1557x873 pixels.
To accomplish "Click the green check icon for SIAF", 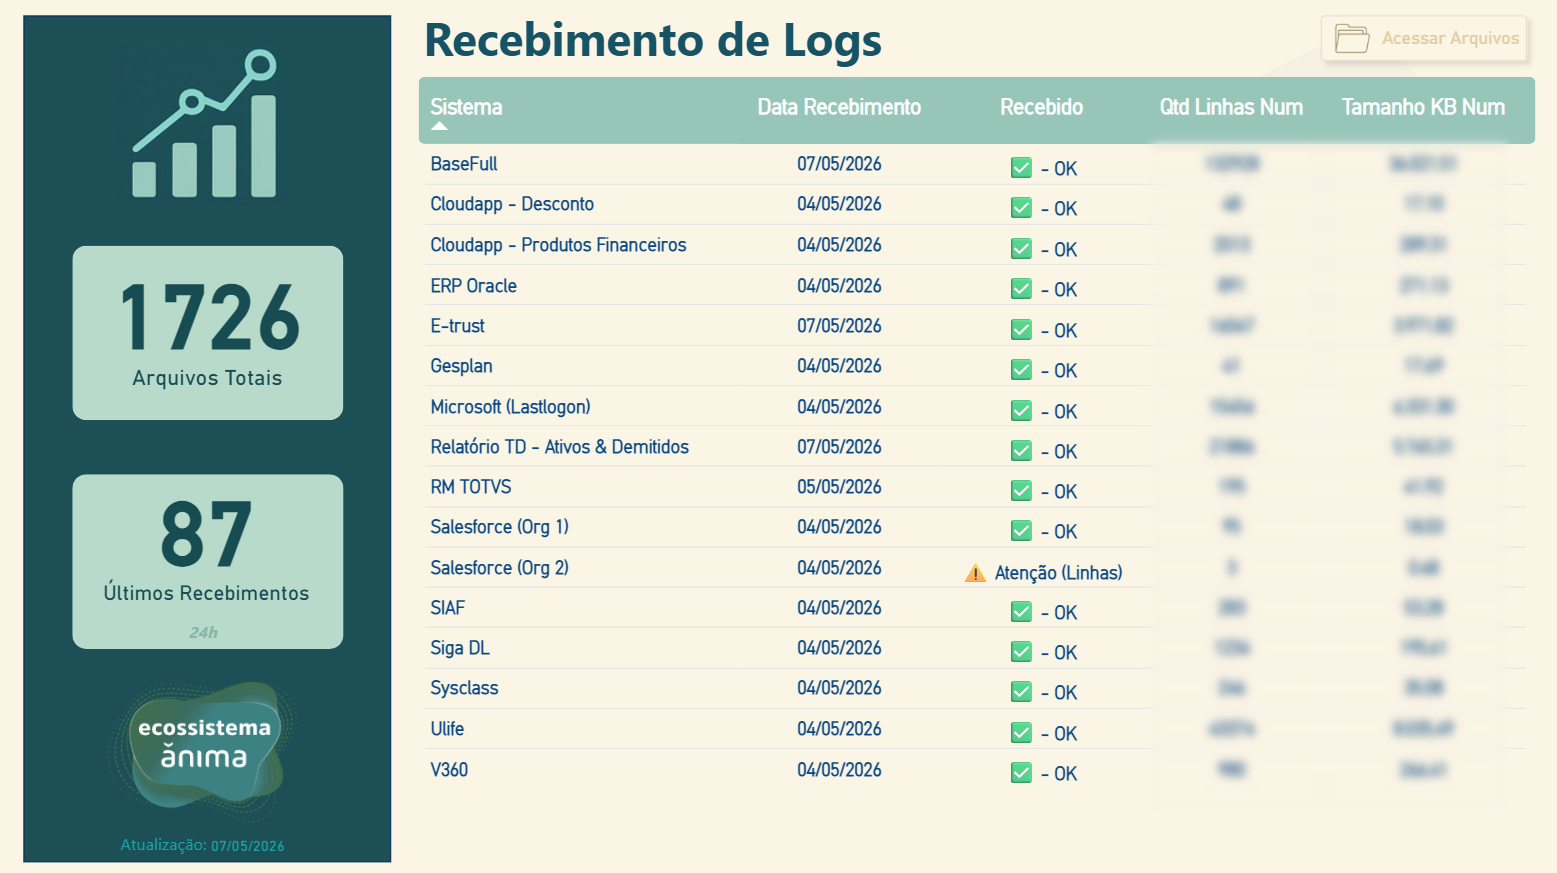I will point(1021,612).
